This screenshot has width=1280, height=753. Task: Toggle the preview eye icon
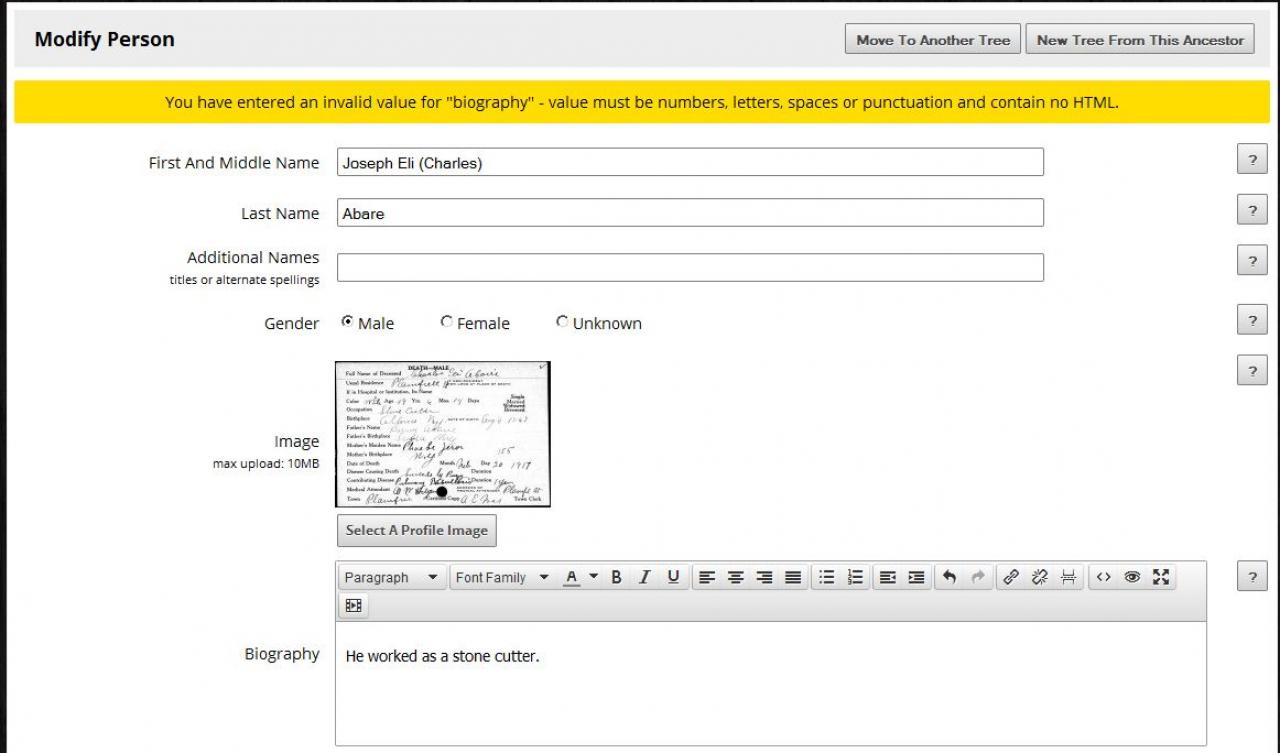pos(1132,577)
